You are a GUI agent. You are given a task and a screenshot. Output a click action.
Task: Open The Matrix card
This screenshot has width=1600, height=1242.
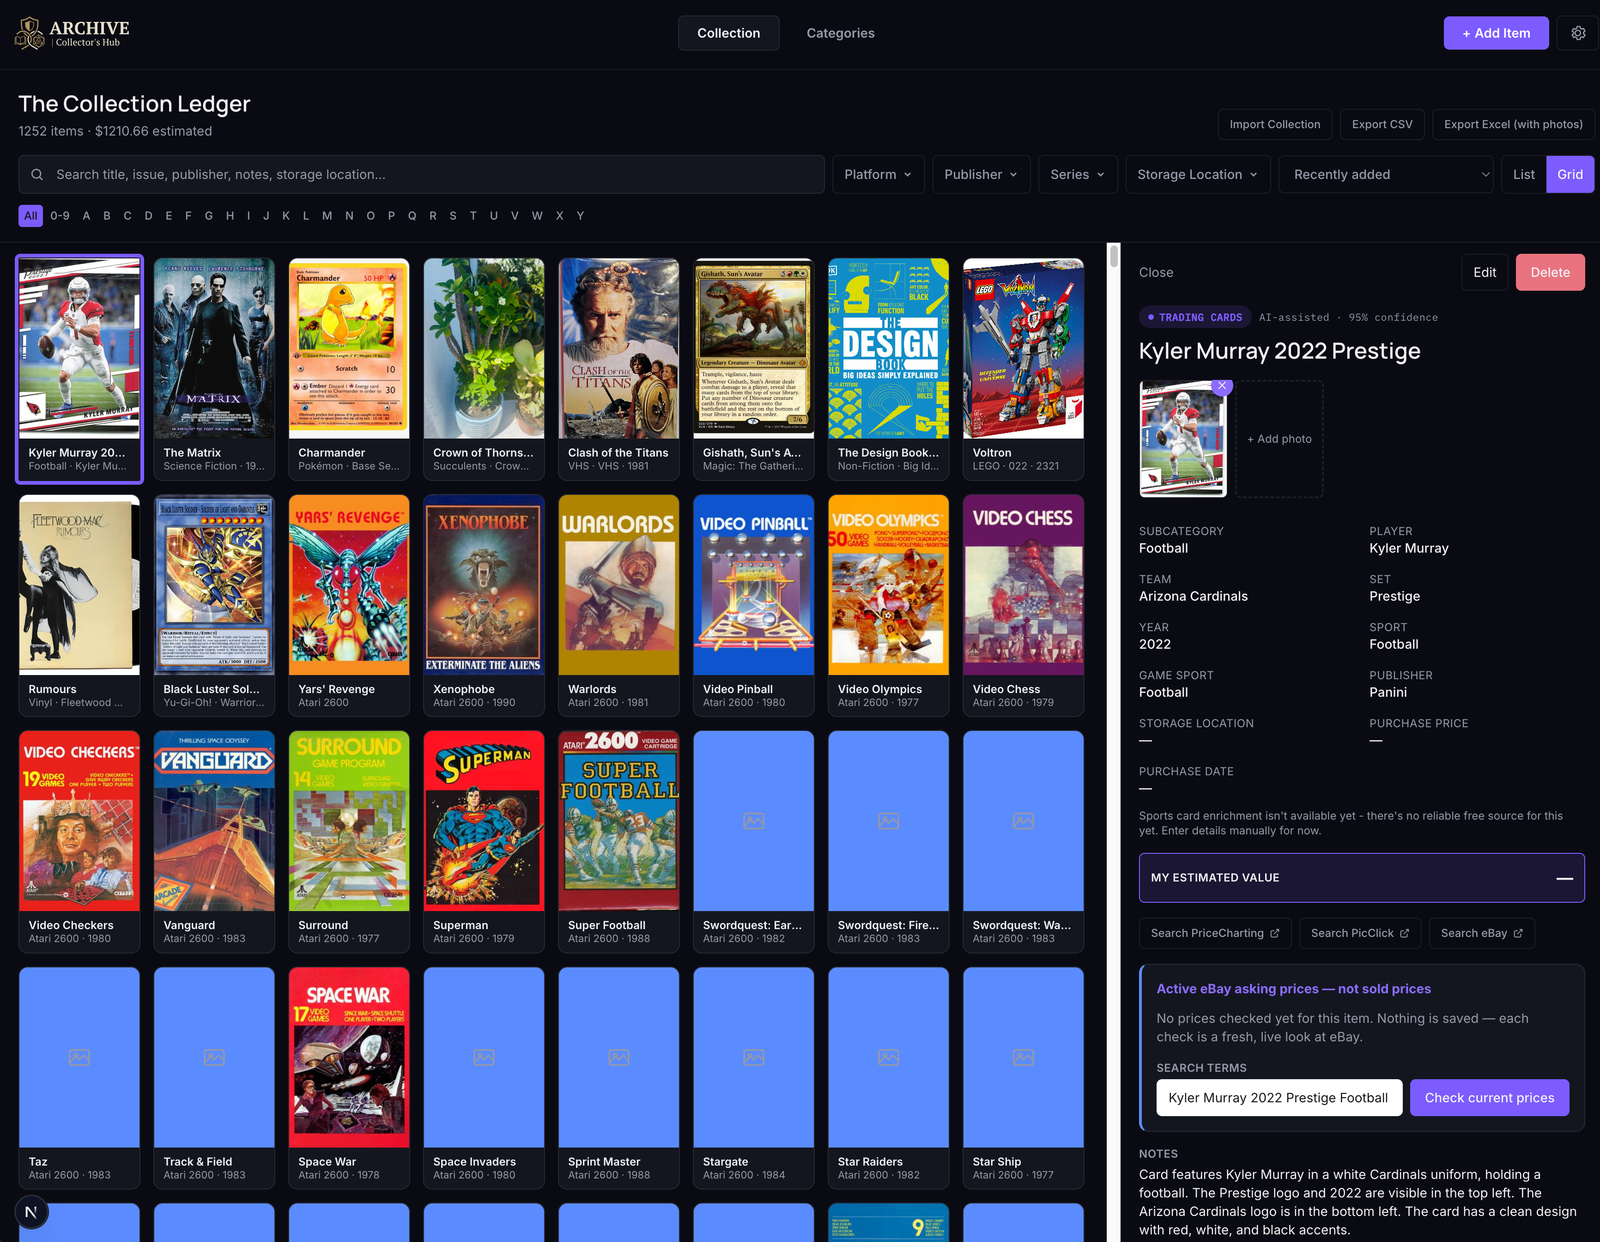(x=214, y=369)
